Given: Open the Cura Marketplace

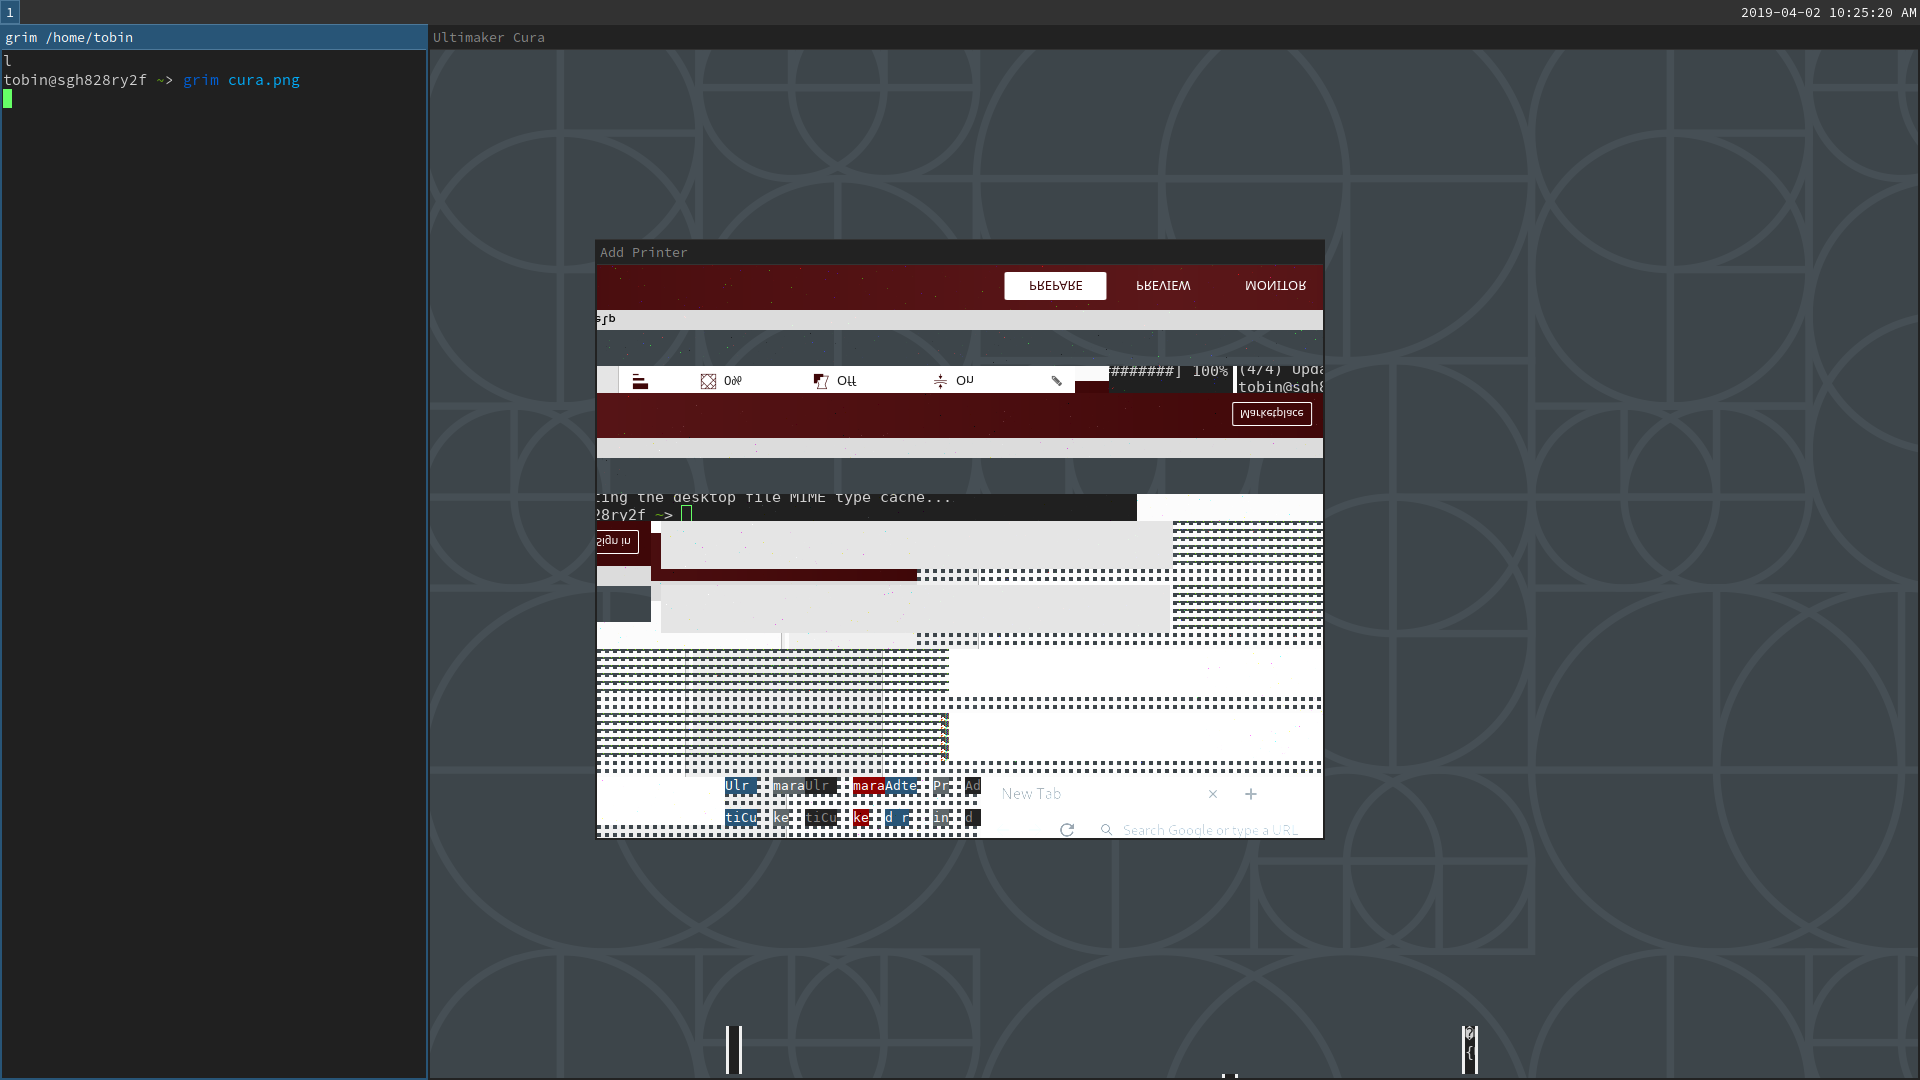Looking at the screenshot, I should (1271, 413).
